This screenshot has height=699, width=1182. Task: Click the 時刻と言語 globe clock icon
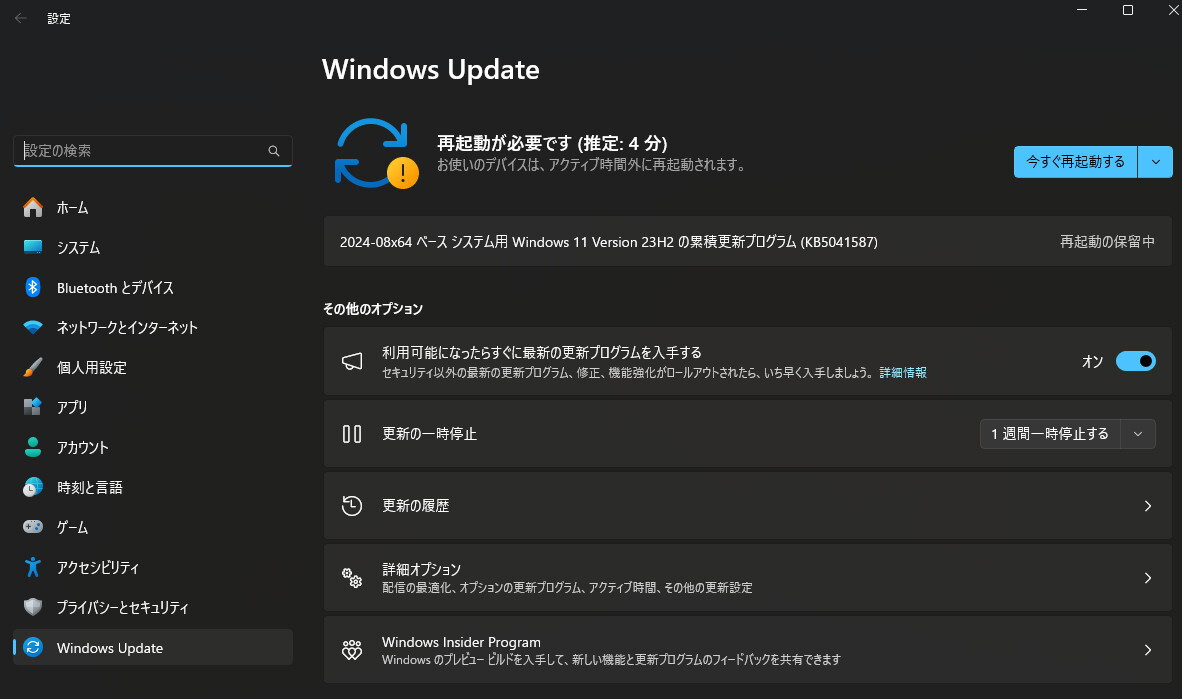(32, 487)
